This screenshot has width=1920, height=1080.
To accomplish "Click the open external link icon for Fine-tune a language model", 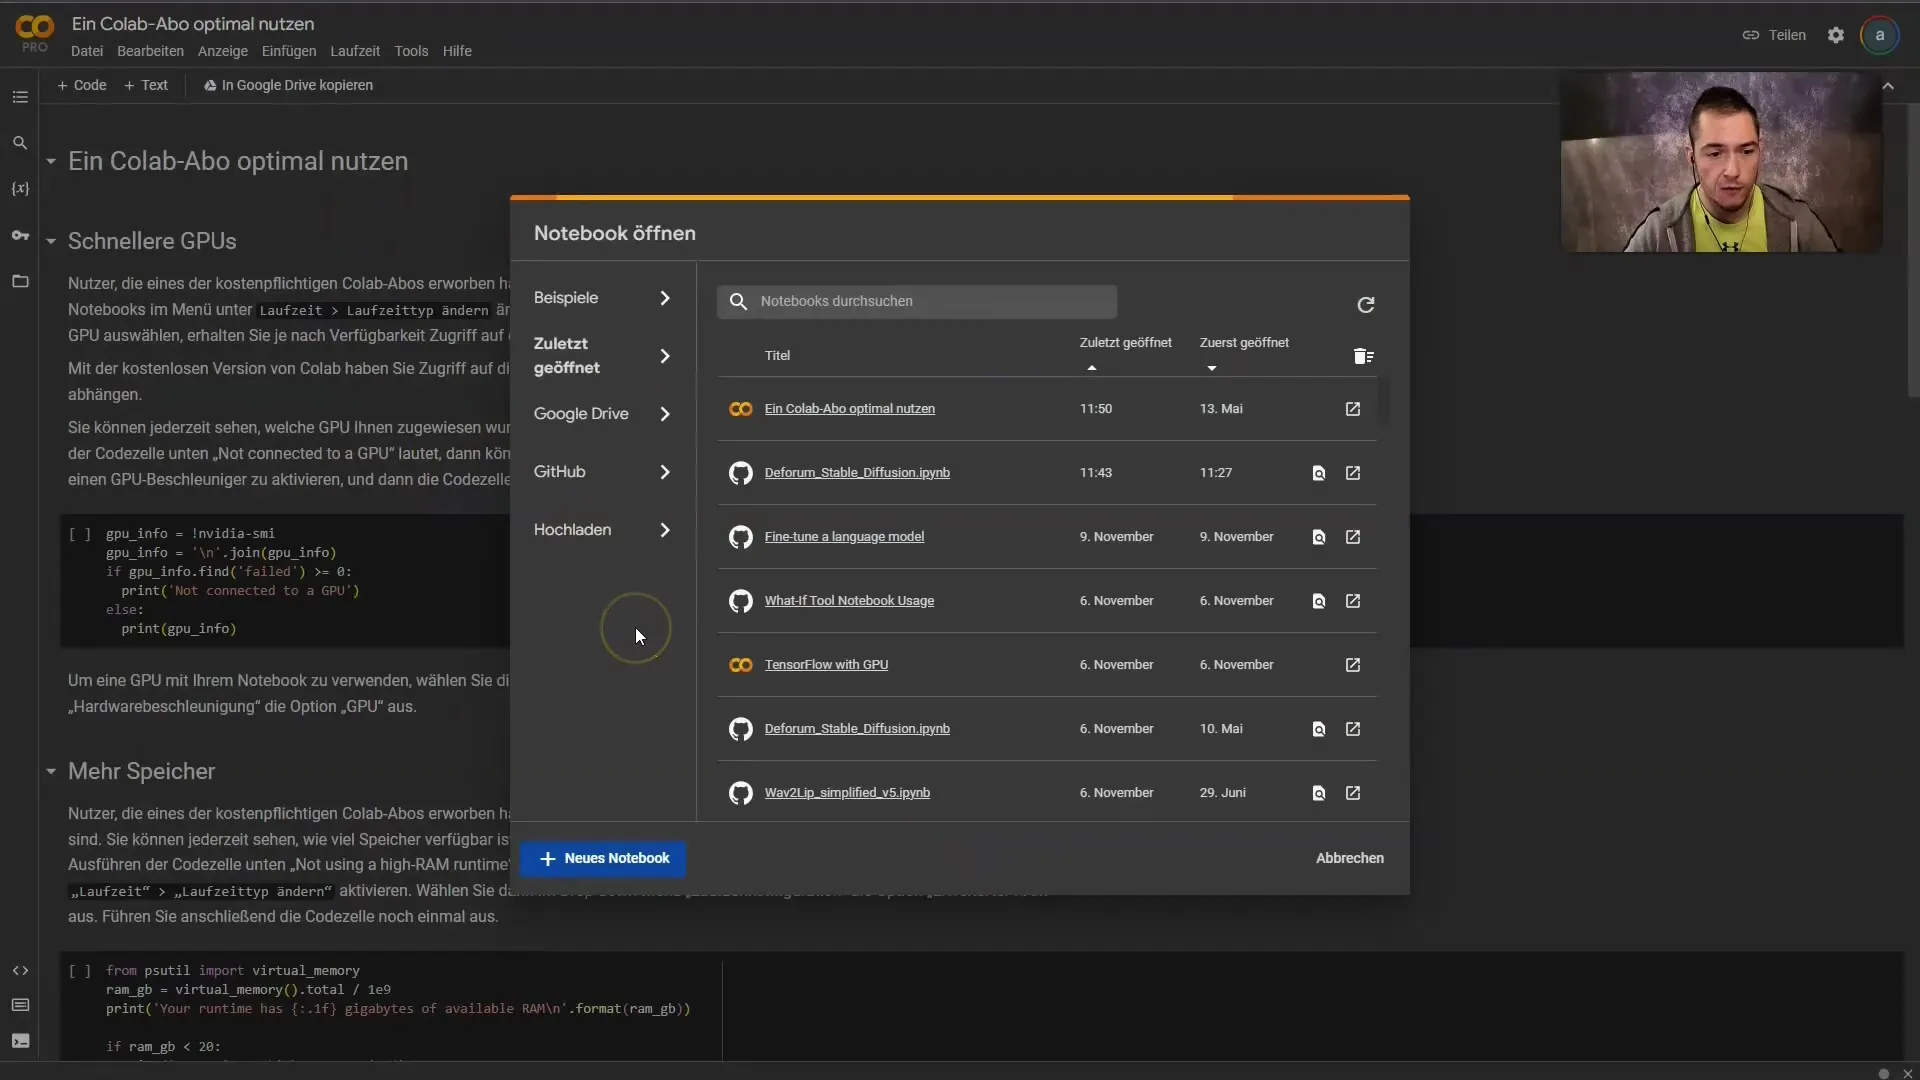I will (x=1353, y=537).
